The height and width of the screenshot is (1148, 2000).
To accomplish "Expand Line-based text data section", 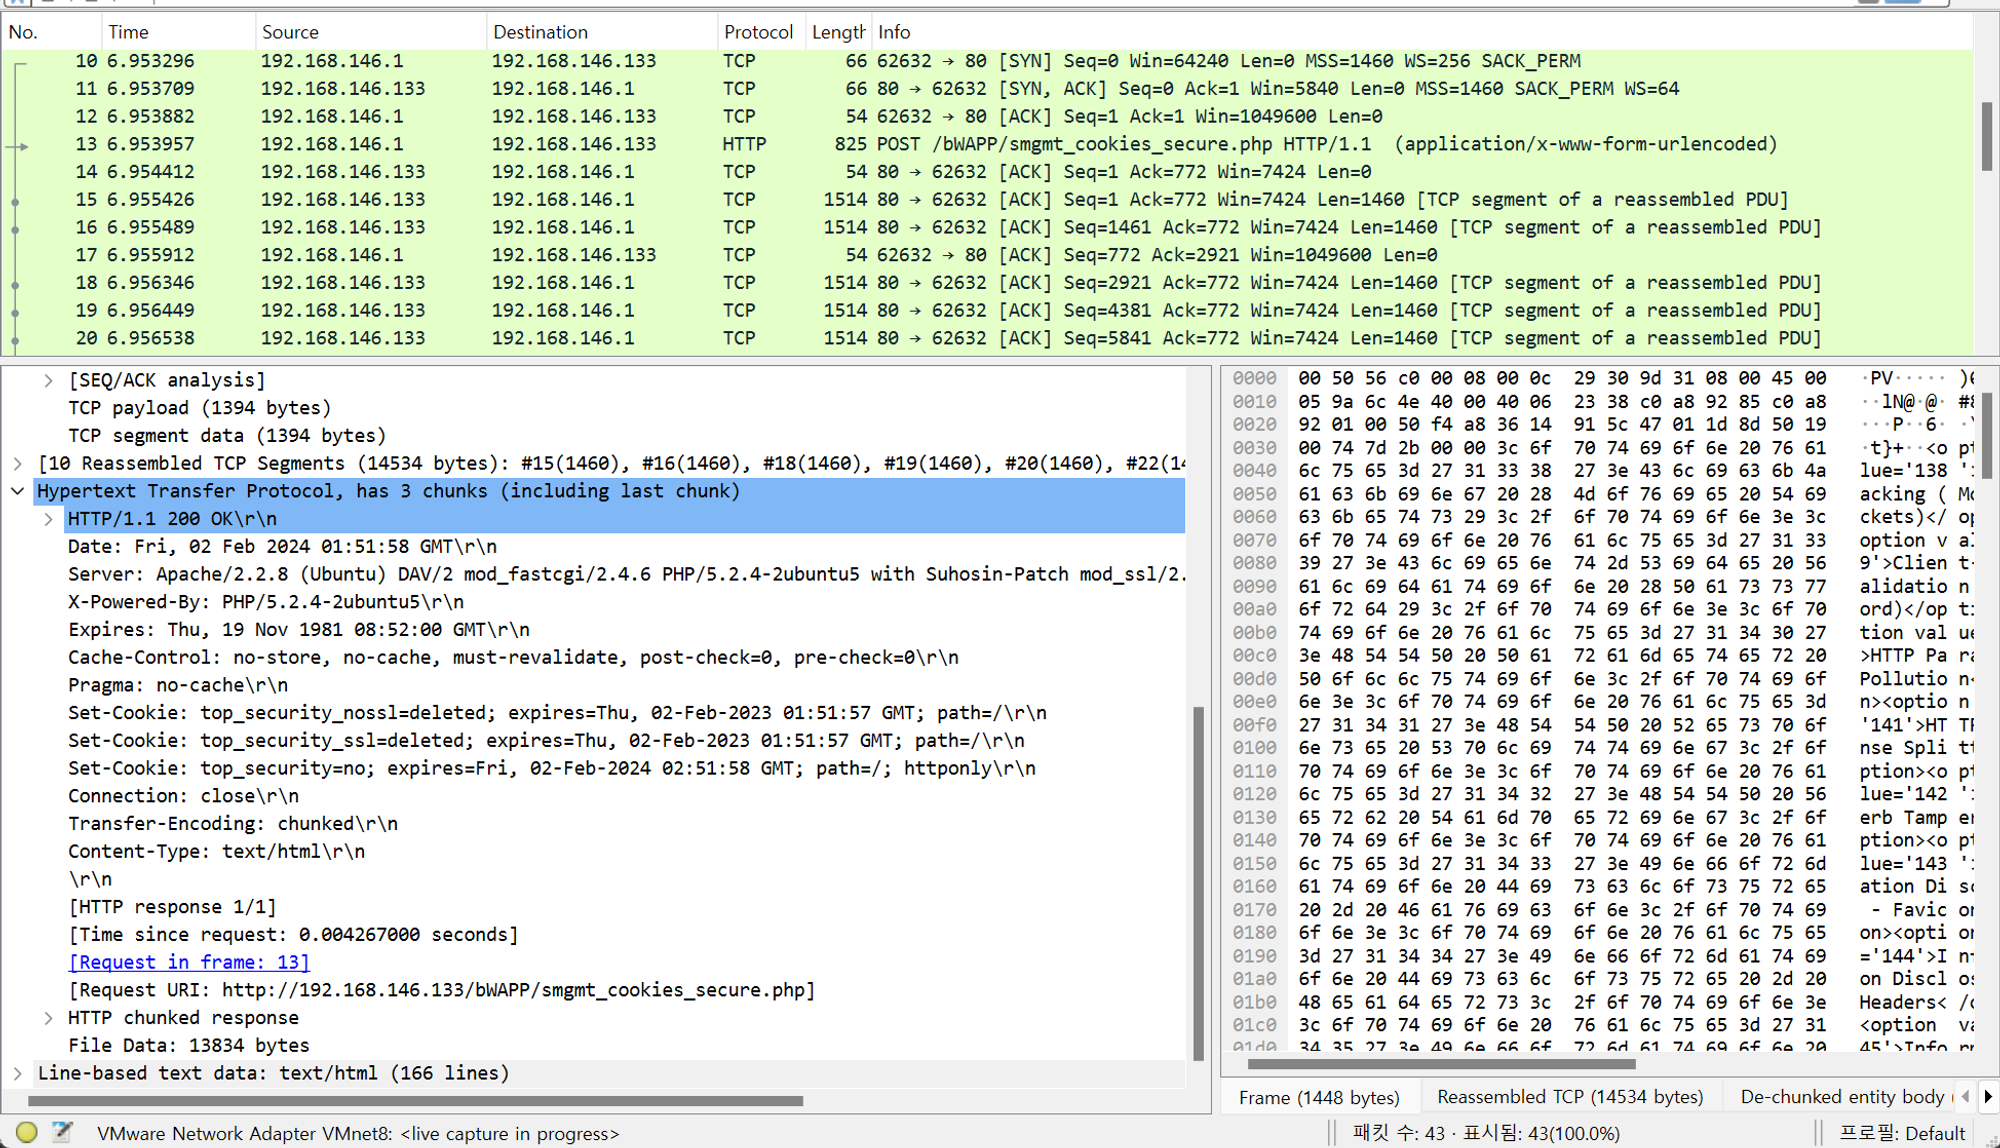I will tap(17, 1073).
